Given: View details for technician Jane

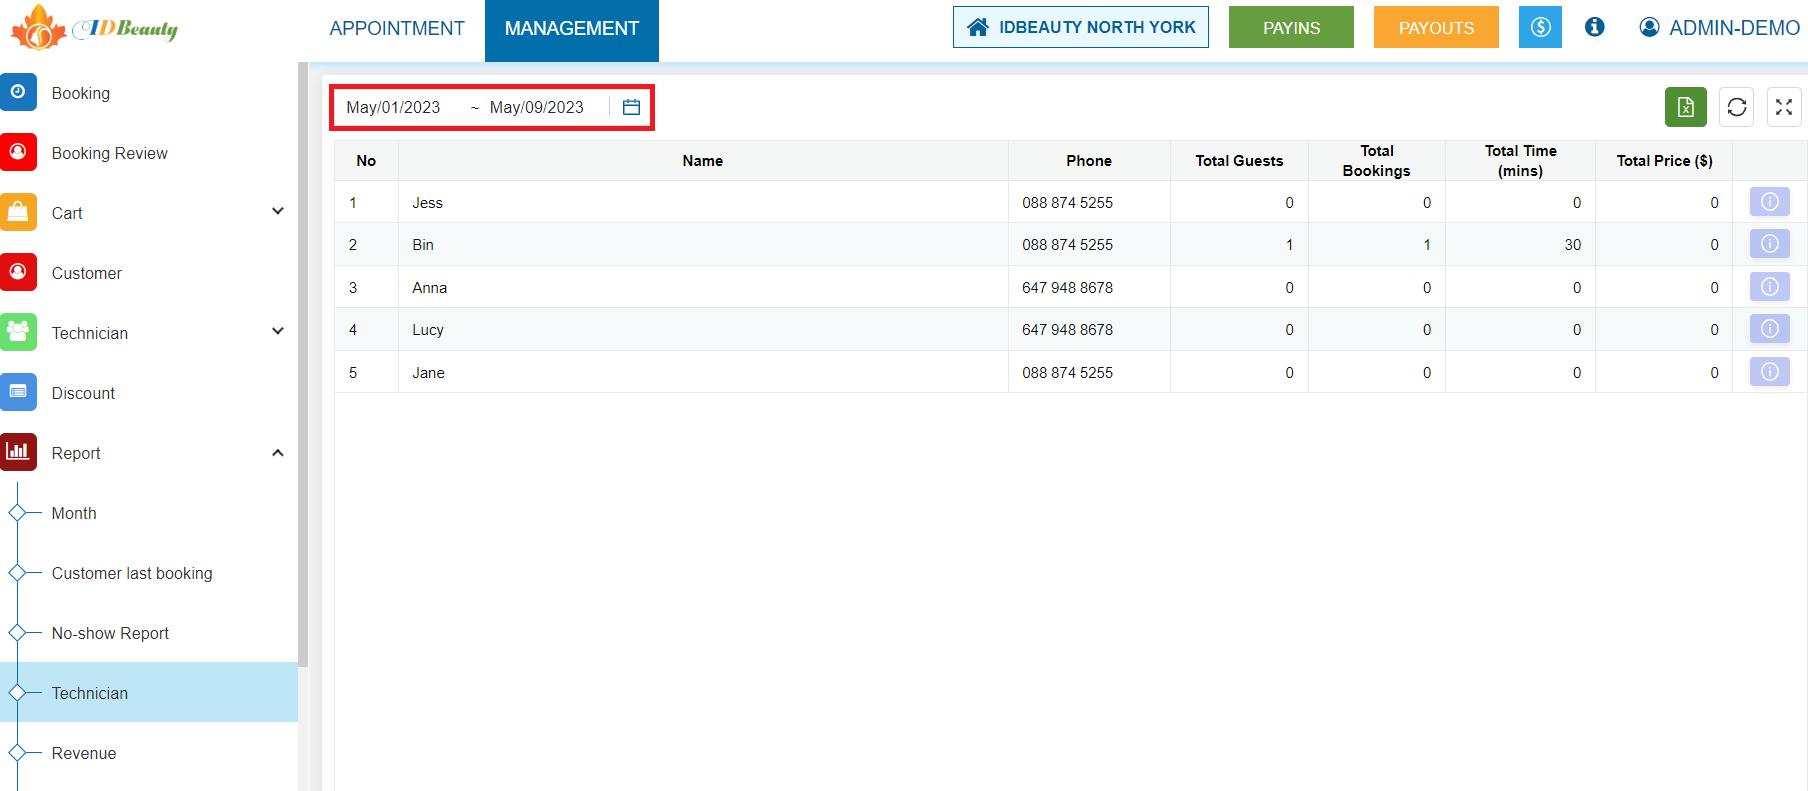Looking at the screenshot, I should tap(1770, 372).
